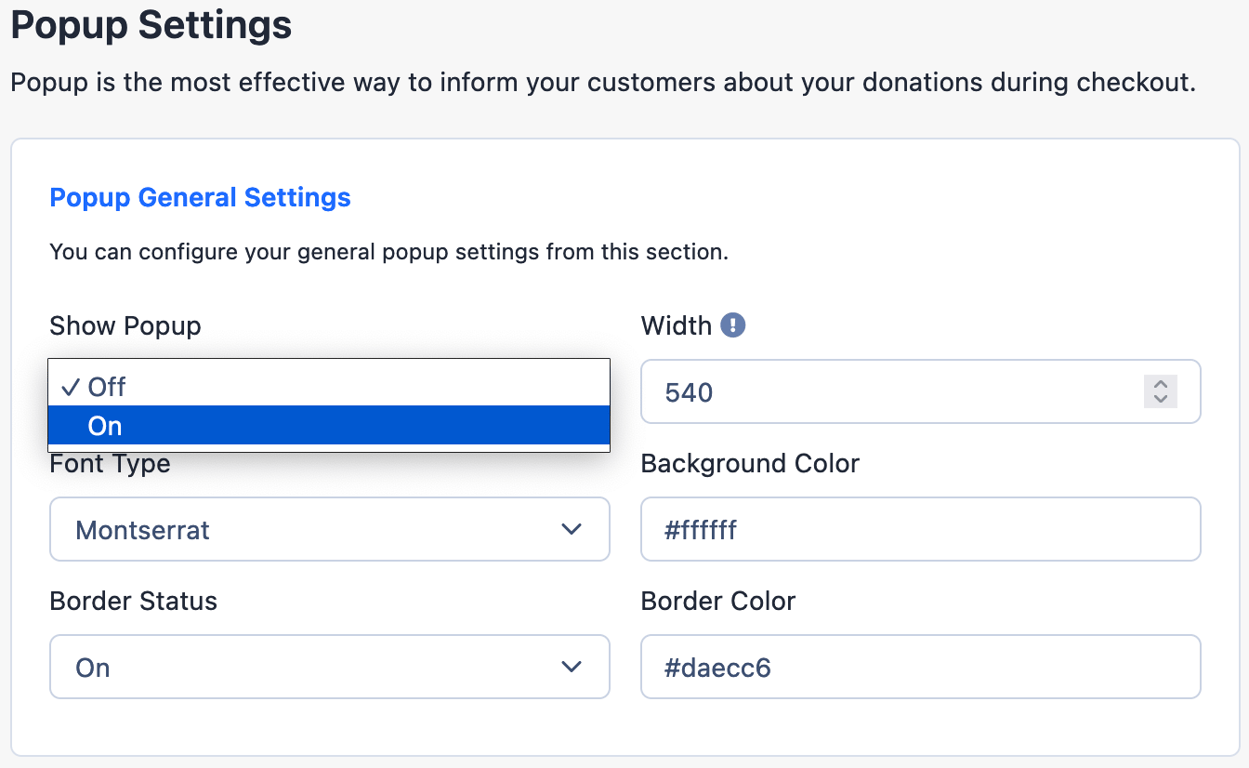Viewport: 1249px width, 768px height.
Task: Click the Background Color label
Action: (x=750, y=464)
